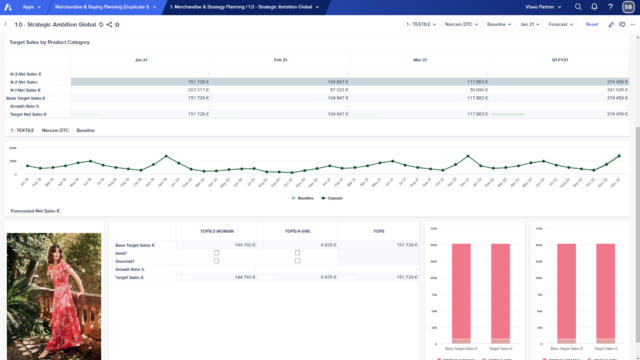Open the Apps menu
640x360 pixels.
[x=31, y=7]
